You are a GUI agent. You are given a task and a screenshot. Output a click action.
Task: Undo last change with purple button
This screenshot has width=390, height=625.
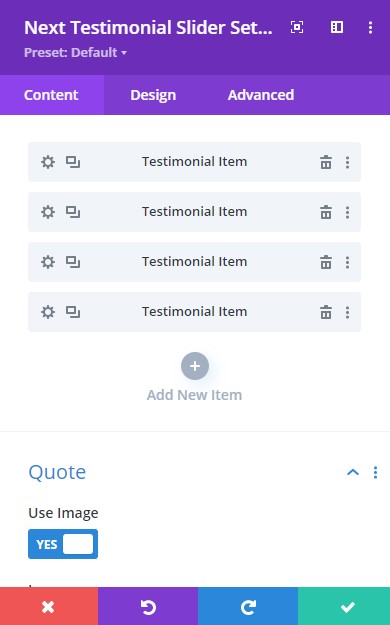pyautogui.click(x=148, y=606)
